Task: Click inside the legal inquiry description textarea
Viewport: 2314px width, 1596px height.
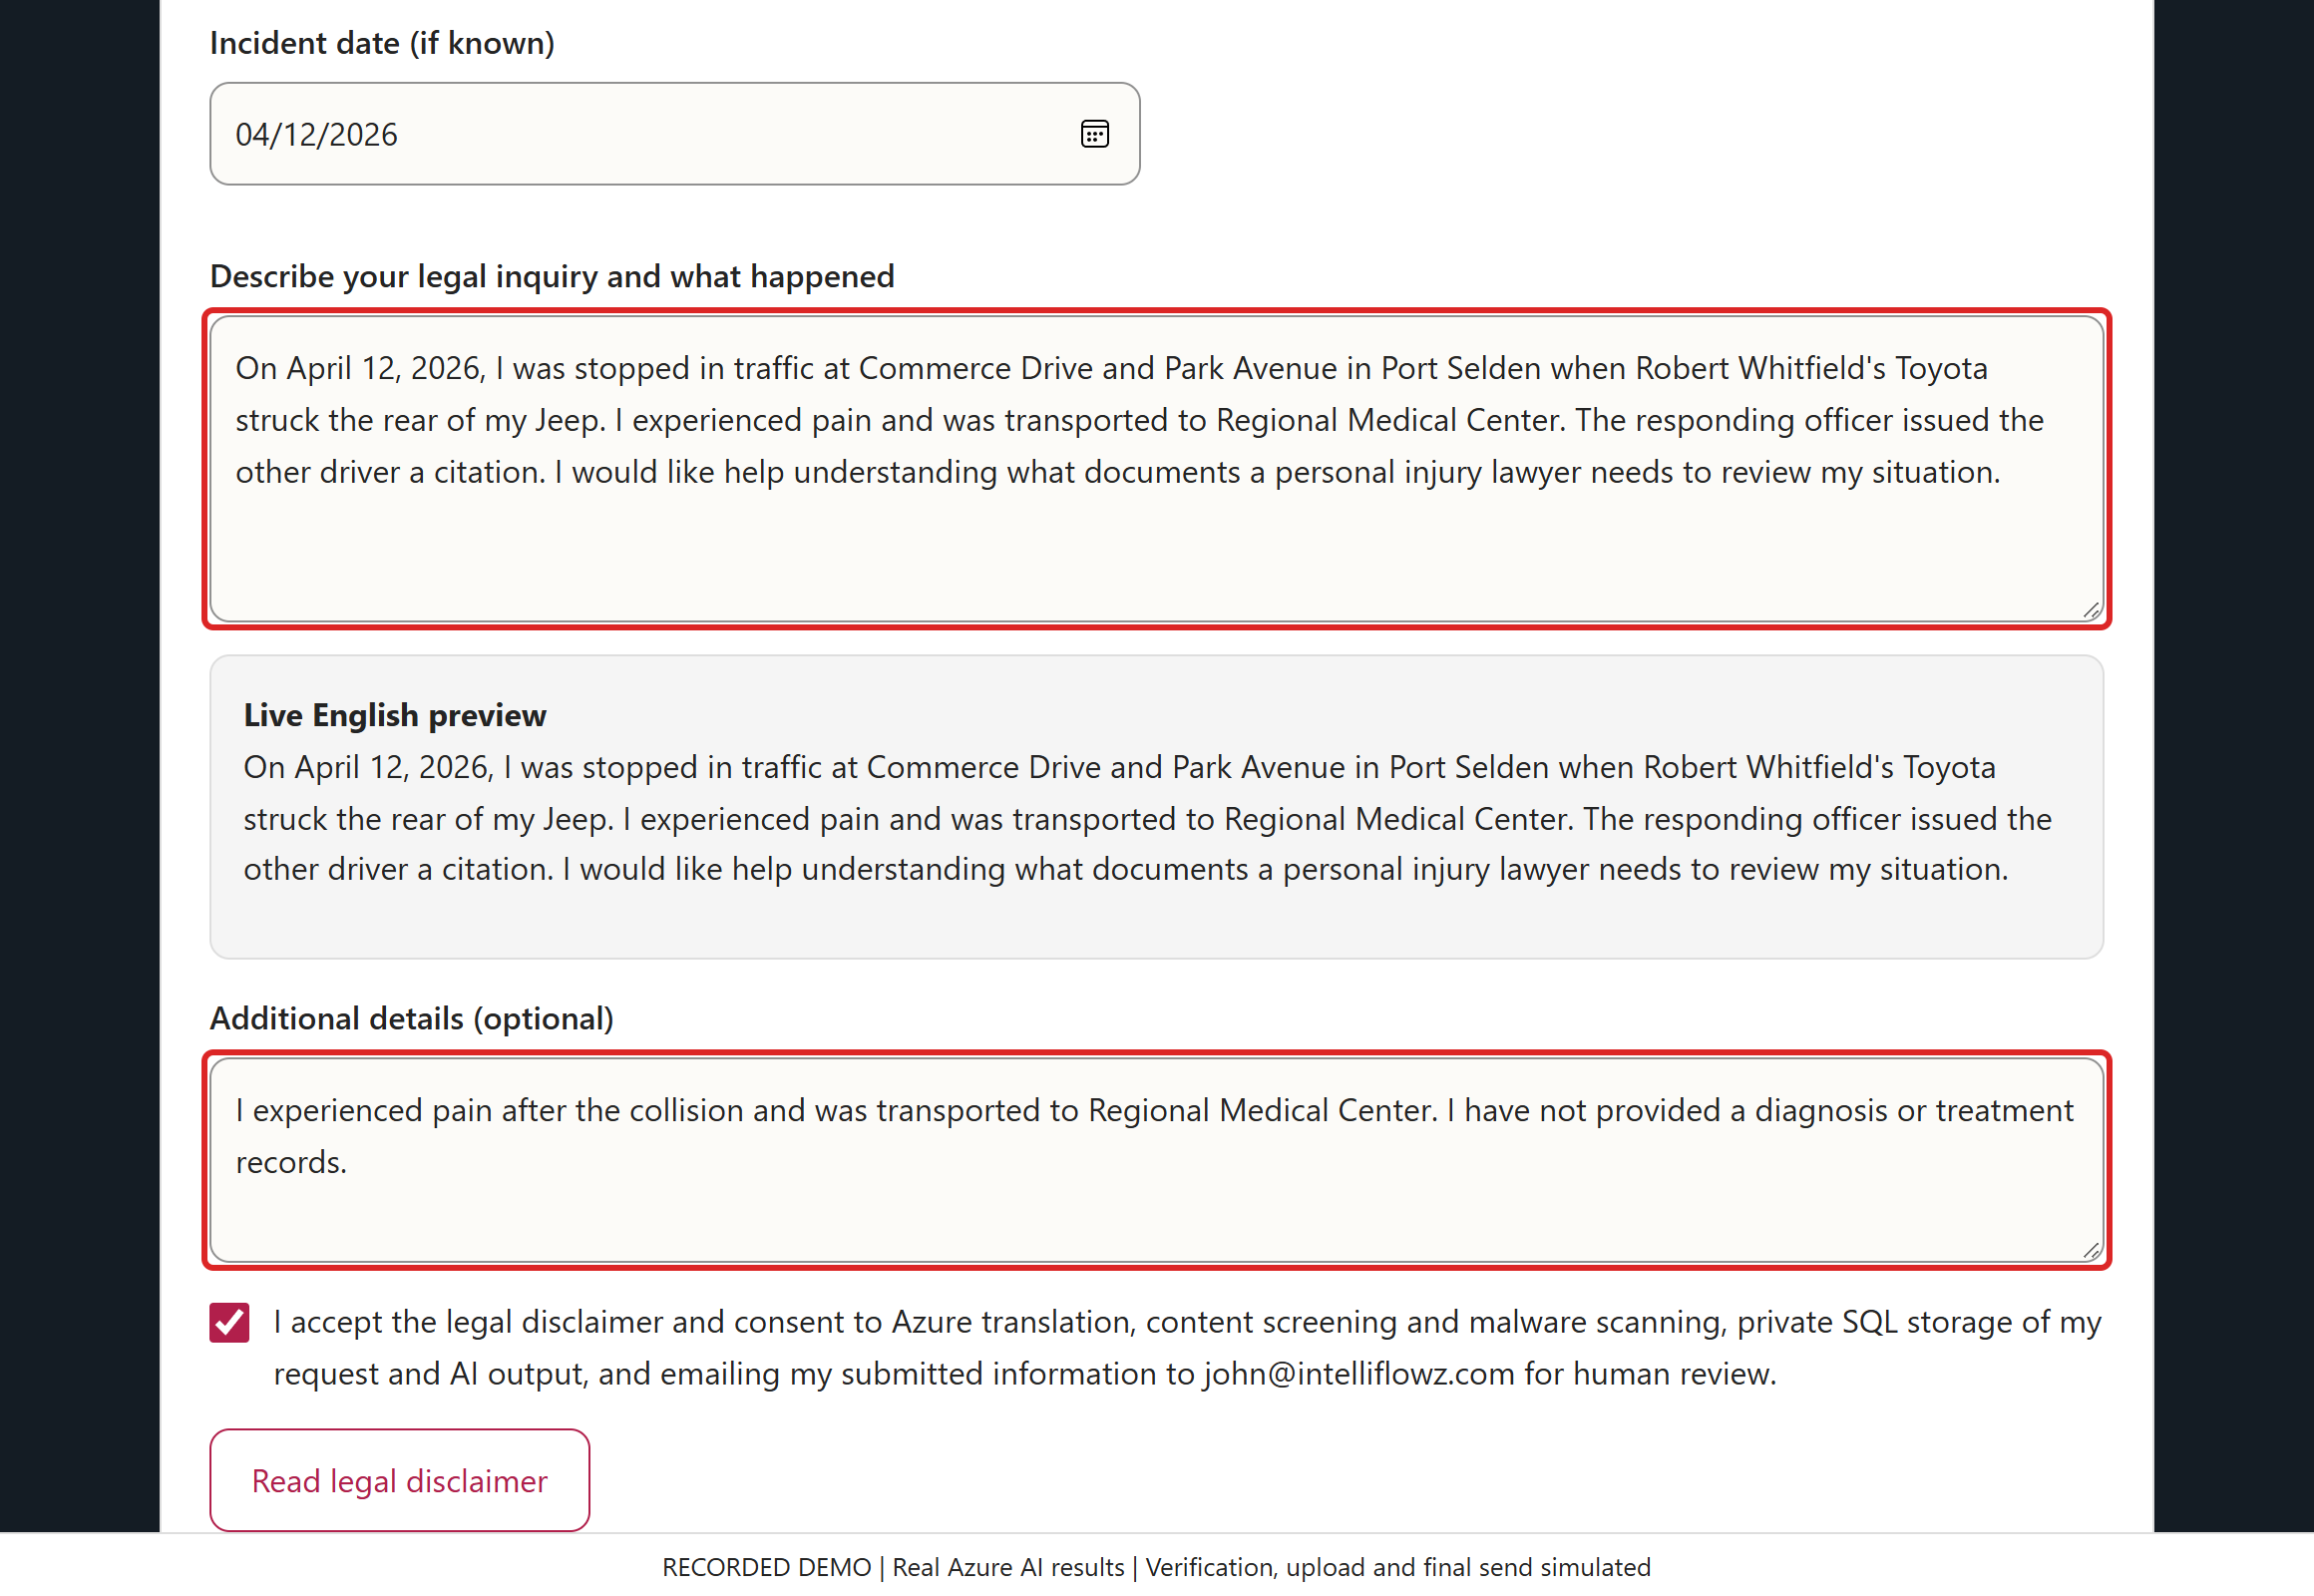Action: tap(1156, 469)
